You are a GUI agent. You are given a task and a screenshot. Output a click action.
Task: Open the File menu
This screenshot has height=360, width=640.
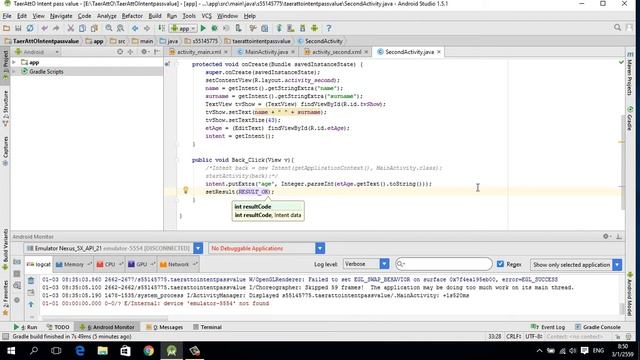pyautogui.click(x=7, y=16)
